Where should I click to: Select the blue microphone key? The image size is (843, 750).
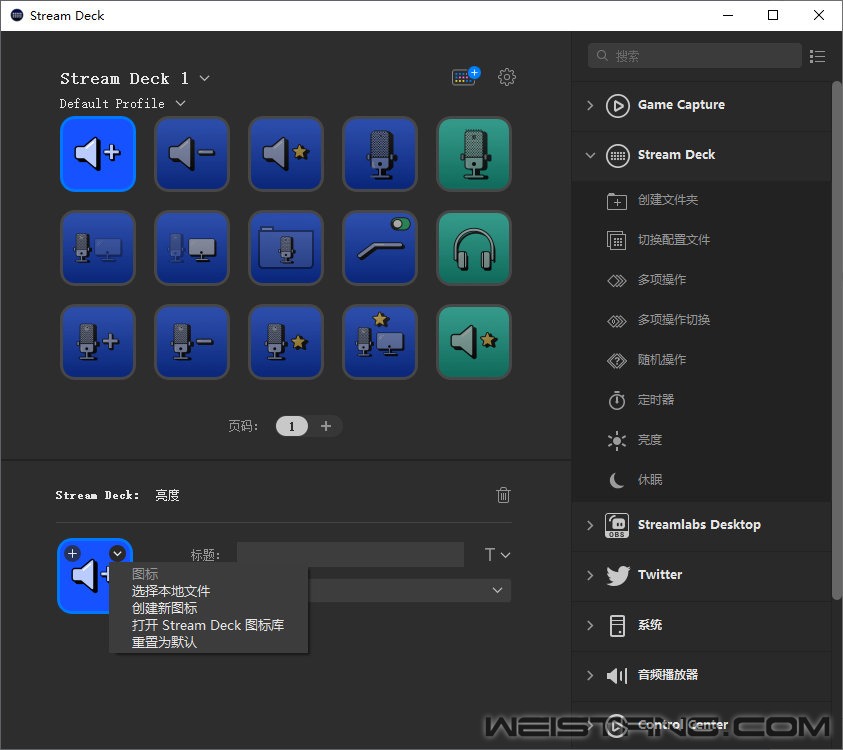[380, 154]
